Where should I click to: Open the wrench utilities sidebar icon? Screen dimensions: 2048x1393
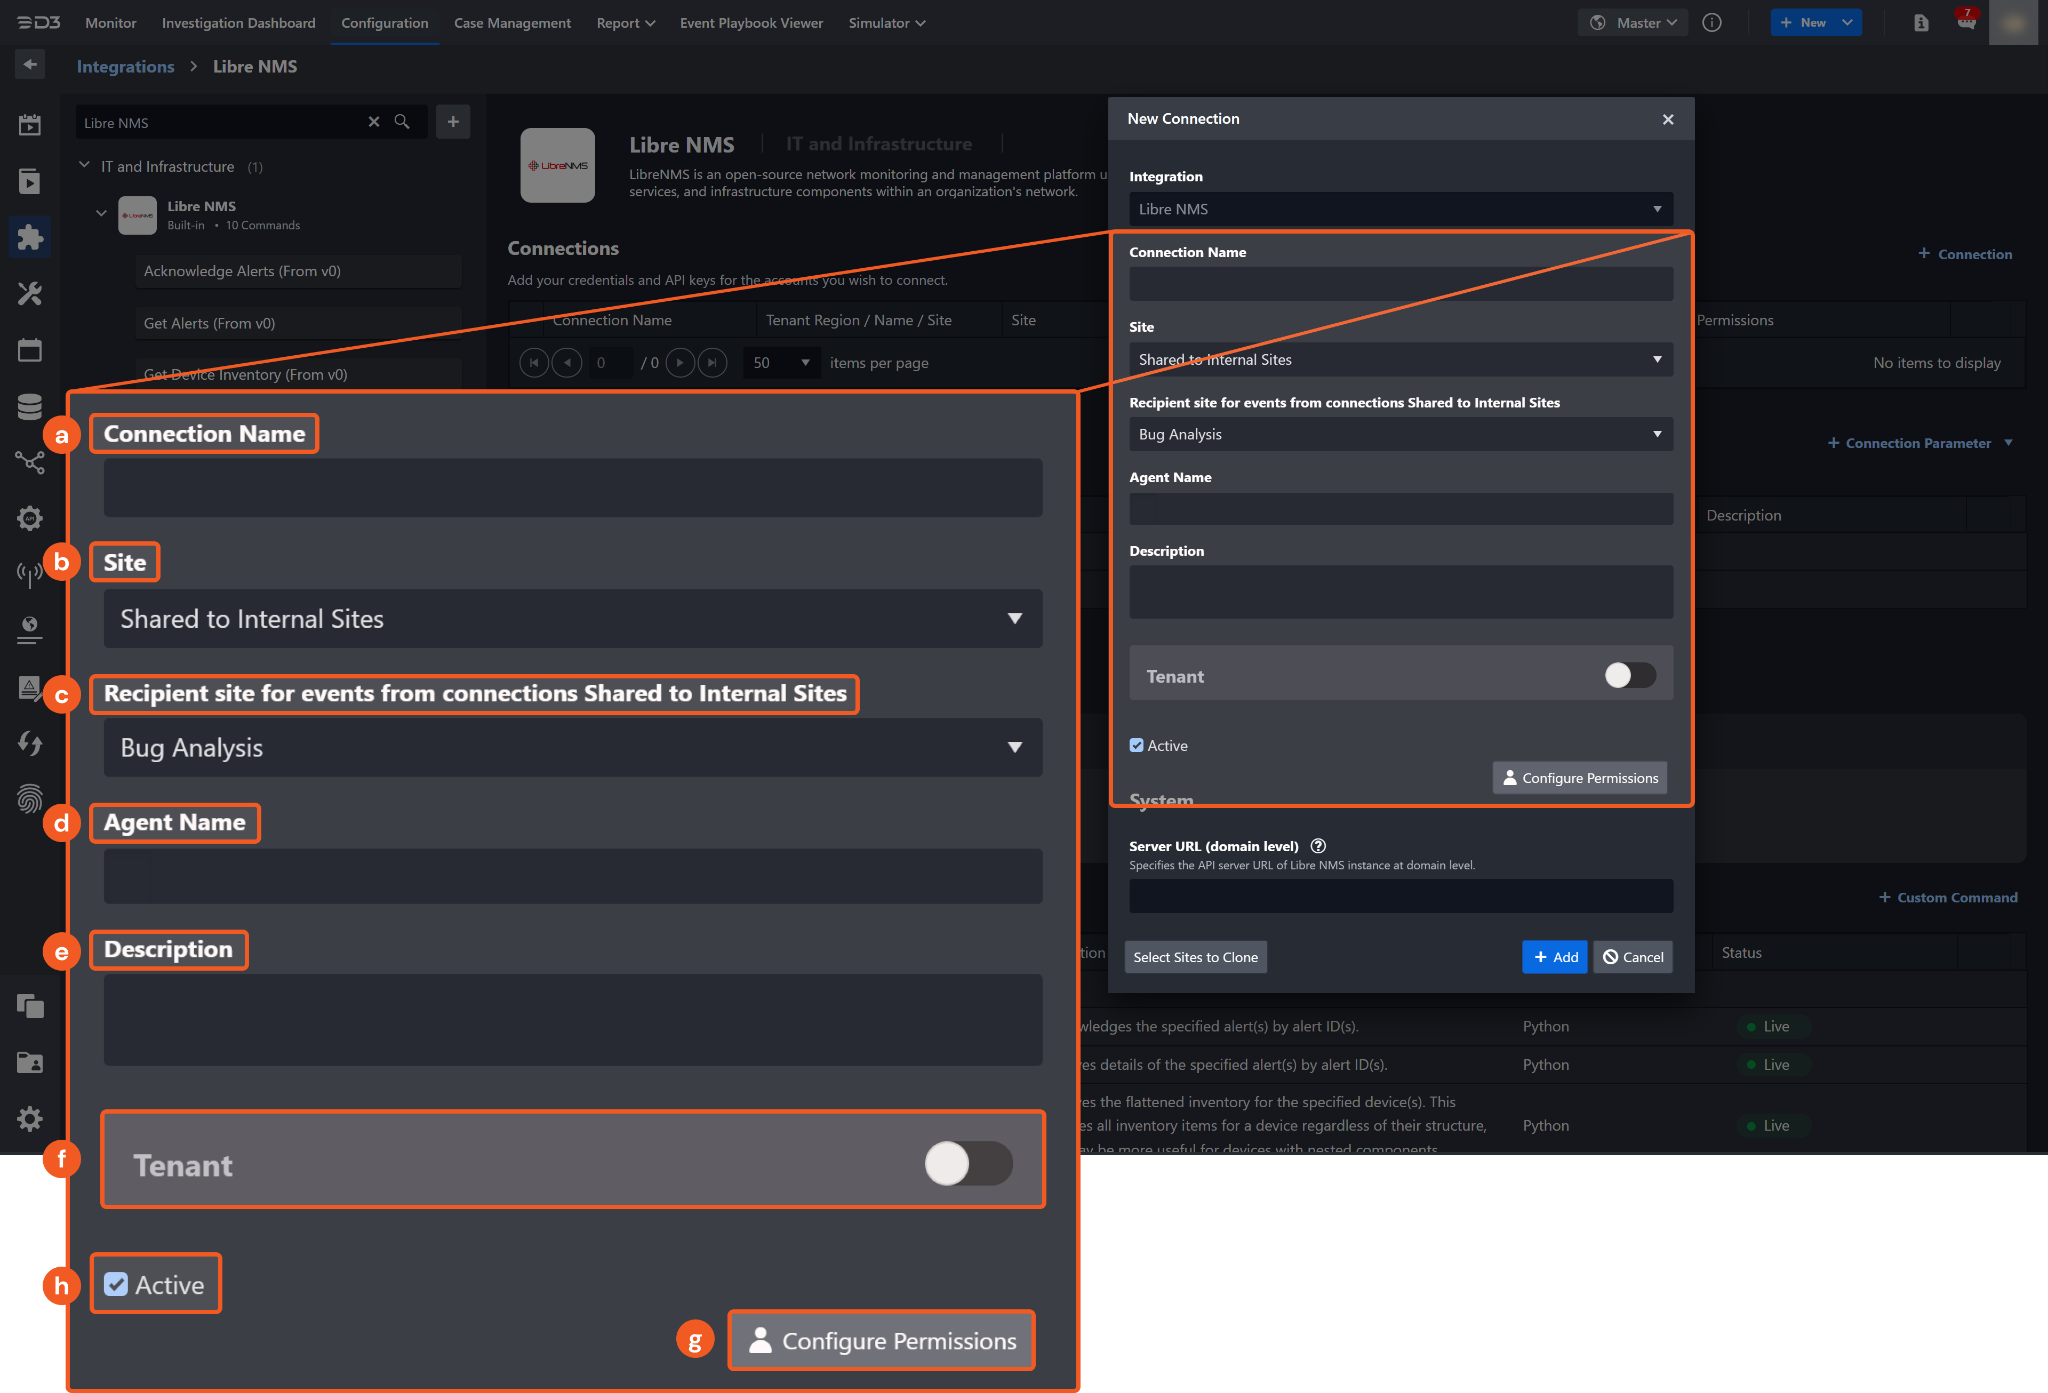30,293
